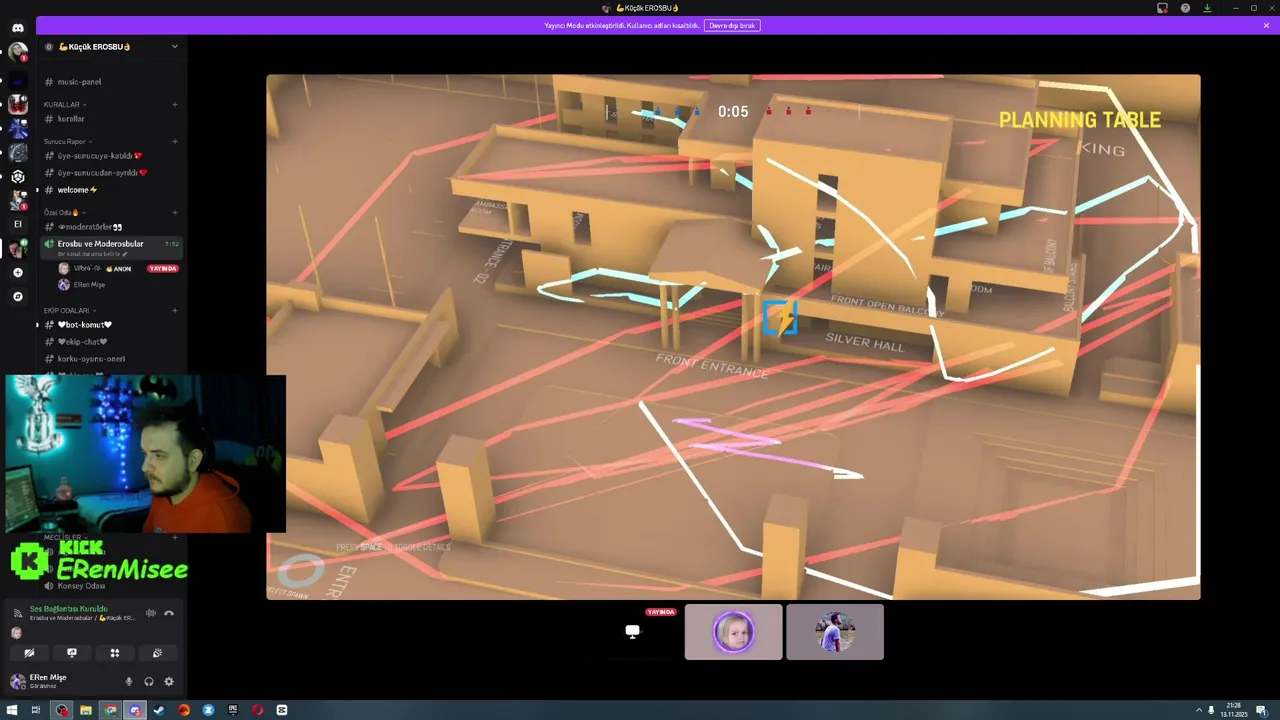Click the main stream video view
This screenshot has height=720, width=1280.
[733, 337]
